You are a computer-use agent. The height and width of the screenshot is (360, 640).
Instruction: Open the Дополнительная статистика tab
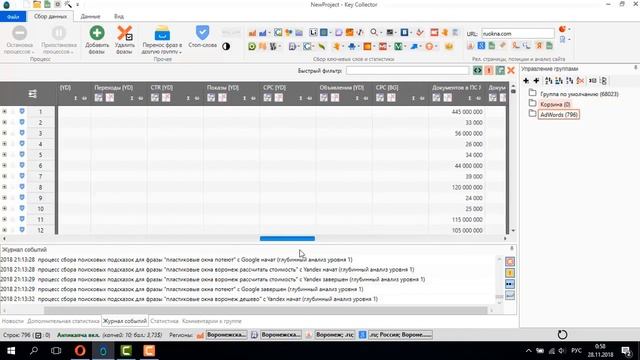tap(63, 321)
